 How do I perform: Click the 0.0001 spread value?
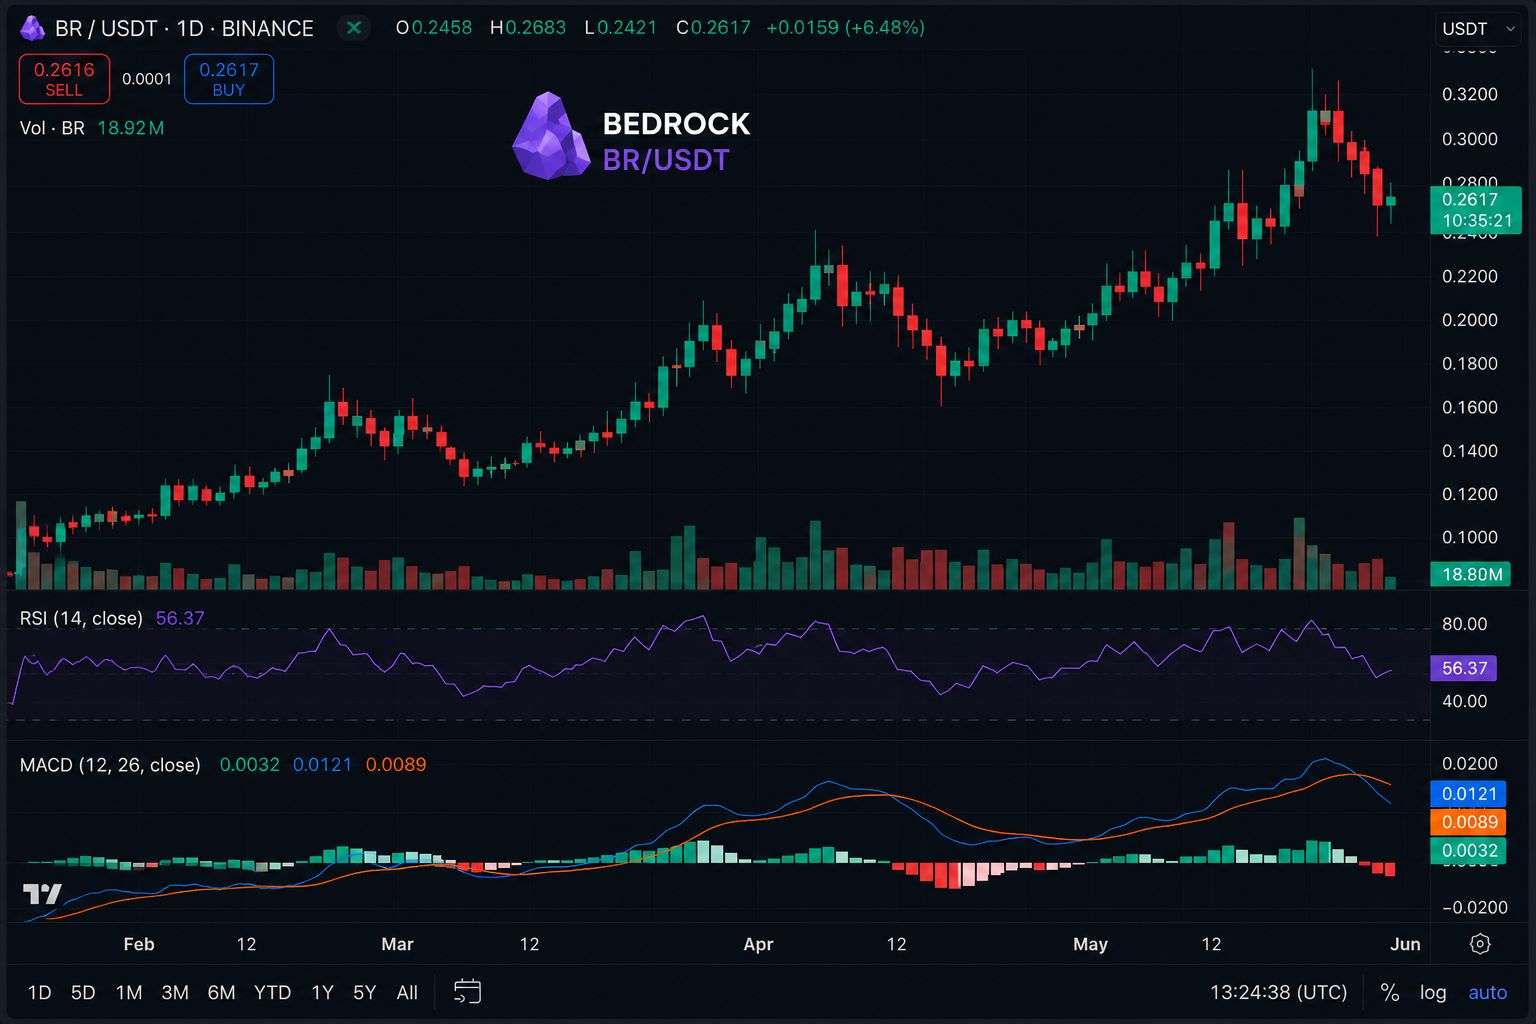147,79
